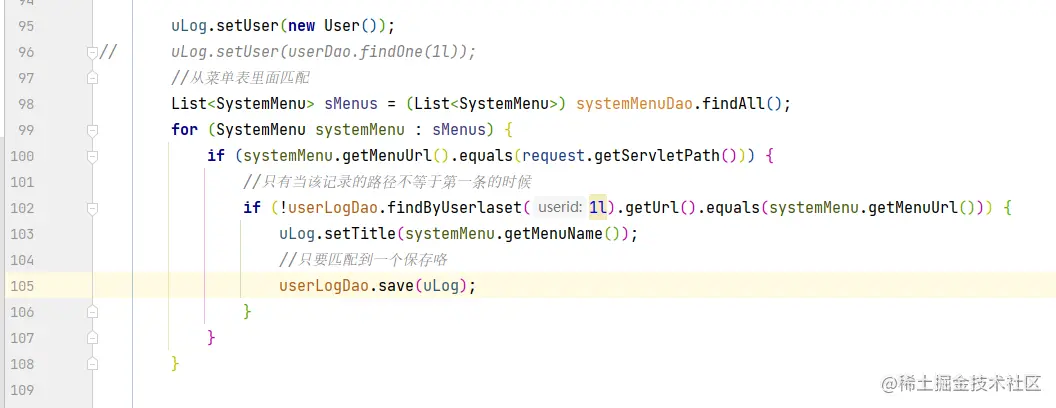
Task: Click 'userLogDao' in the save call line 105
Action: coord(323,286)
